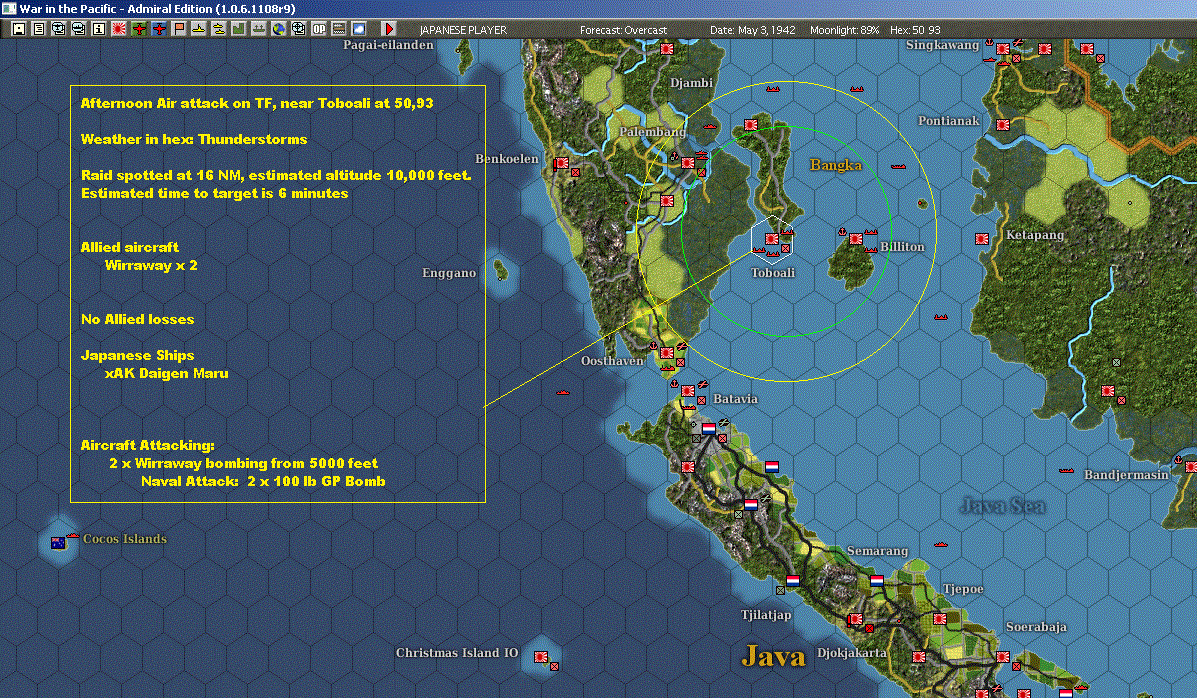The image size is (1197, 698).
Task: Select the Dutch flag near Semarang
Action: pos(876,580)
